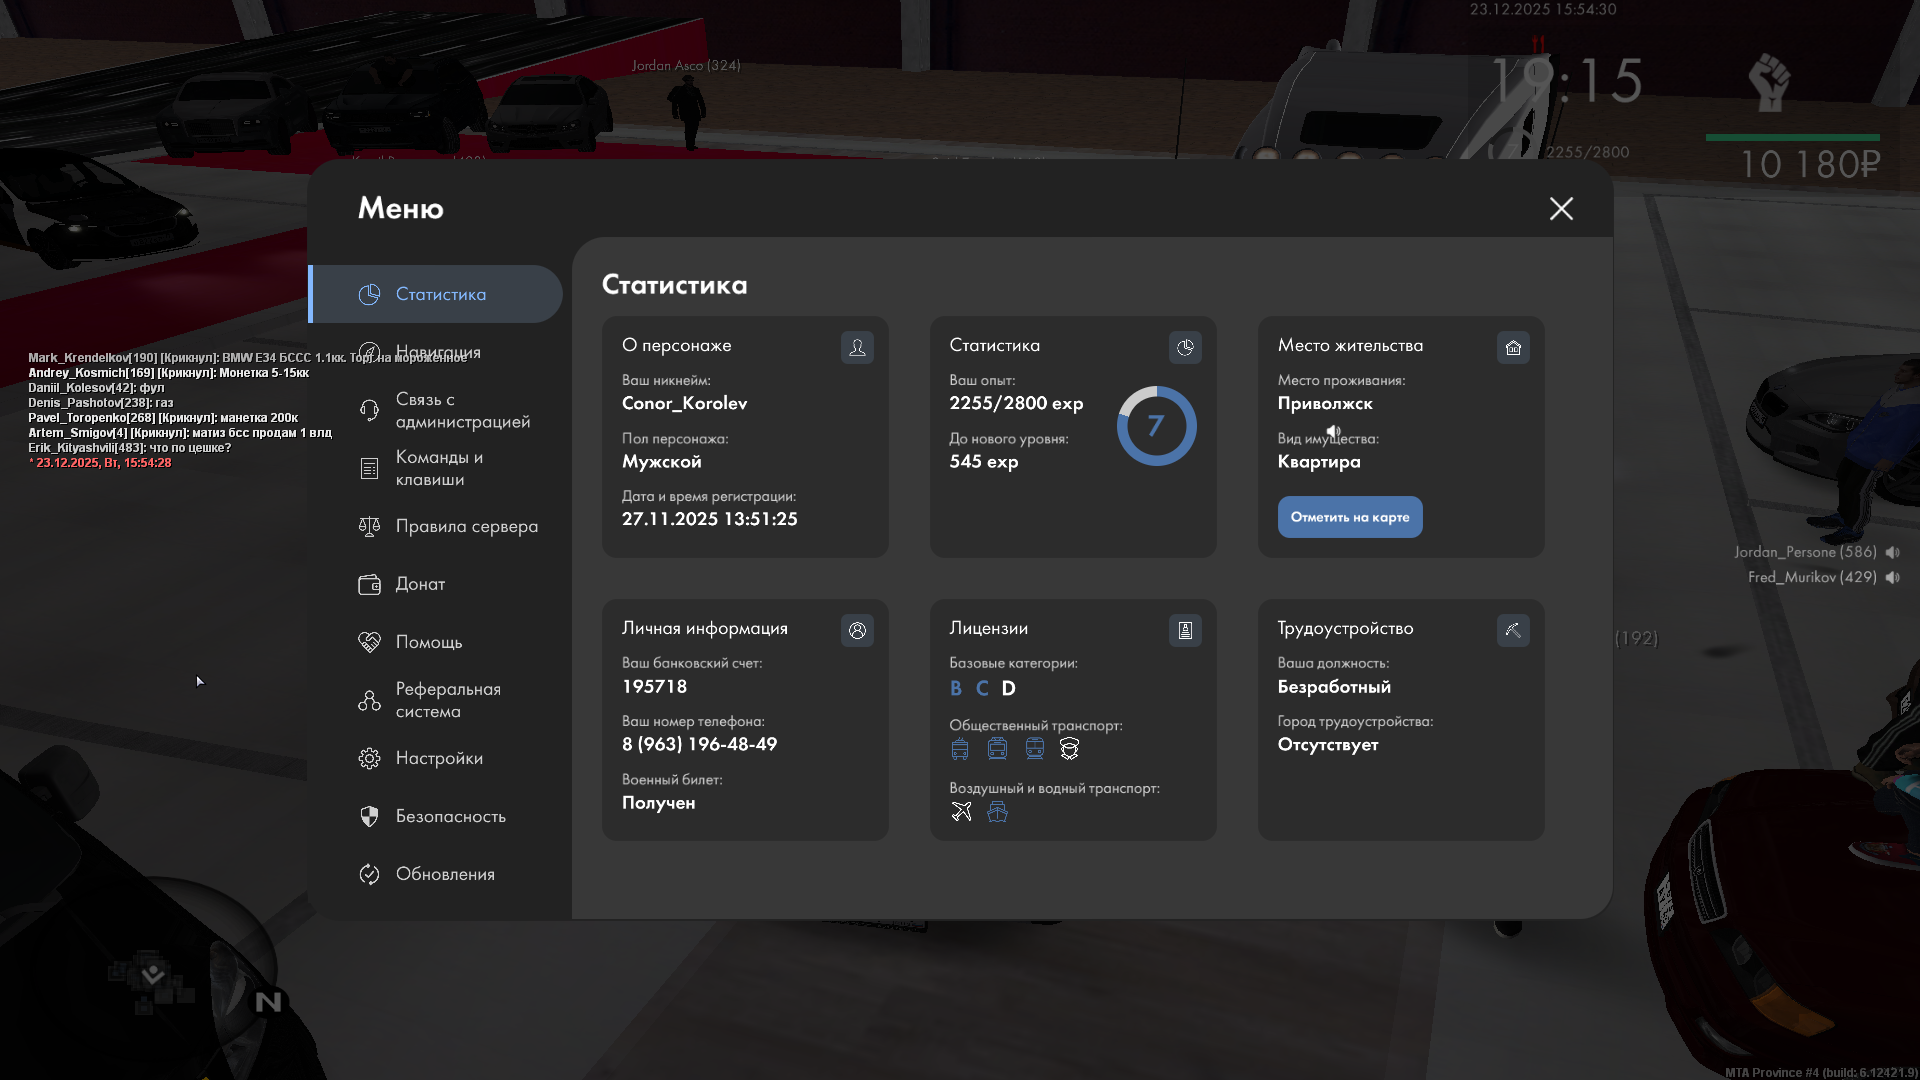Open the Донат section
The height and width of the screenshot is (1080, 1920).
coord(420,584)
